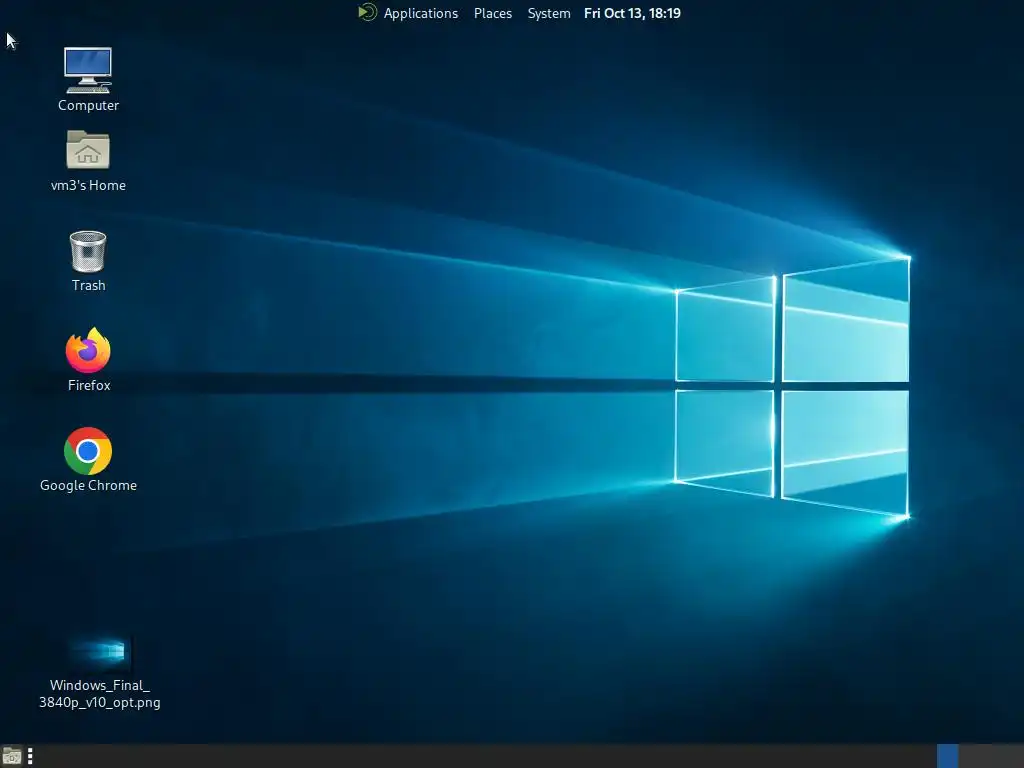This screenshot has width=1024, height=768.
Task: Click the MATE logo beside Applications
Action: [368, 12]
